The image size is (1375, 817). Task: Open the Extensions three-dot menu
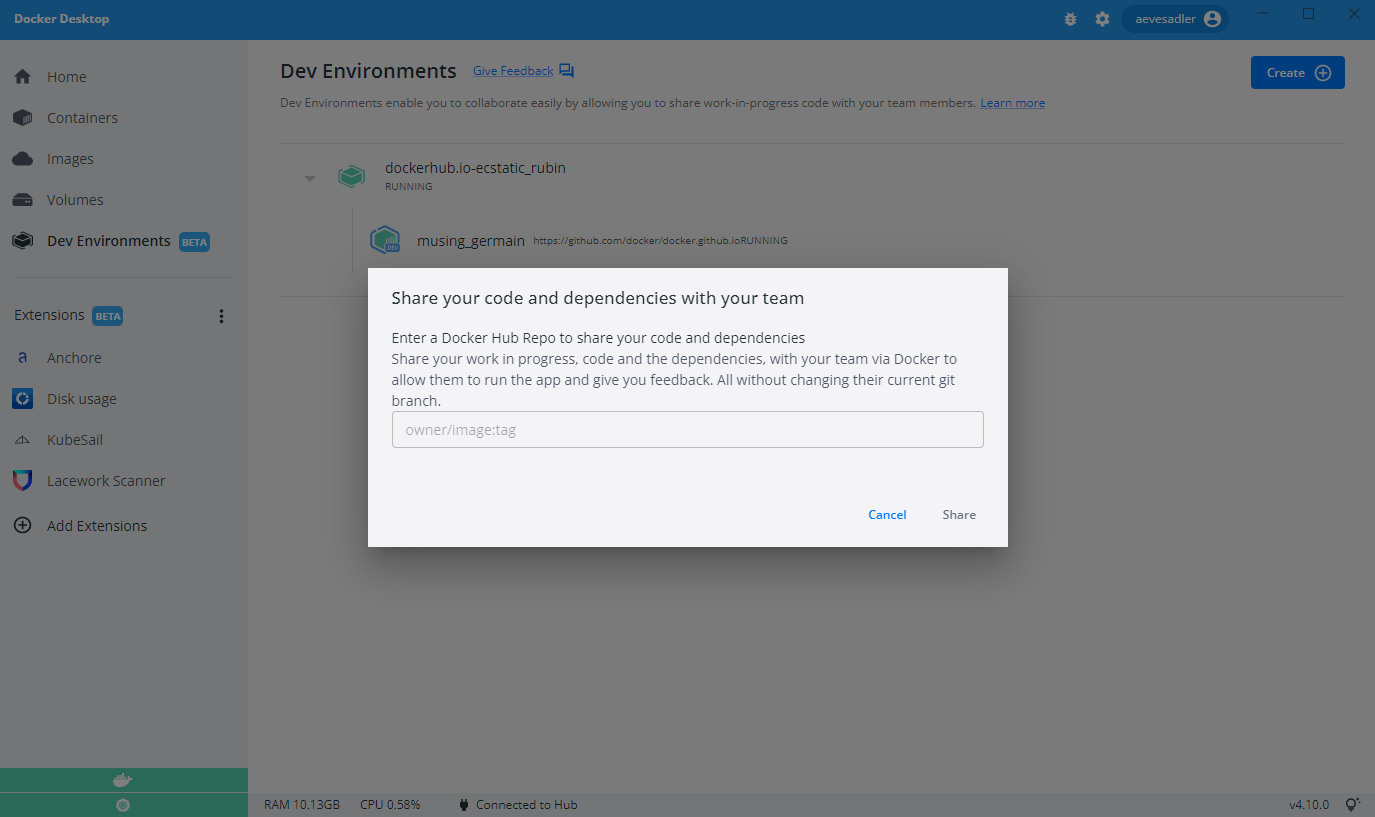click(221, 316)
